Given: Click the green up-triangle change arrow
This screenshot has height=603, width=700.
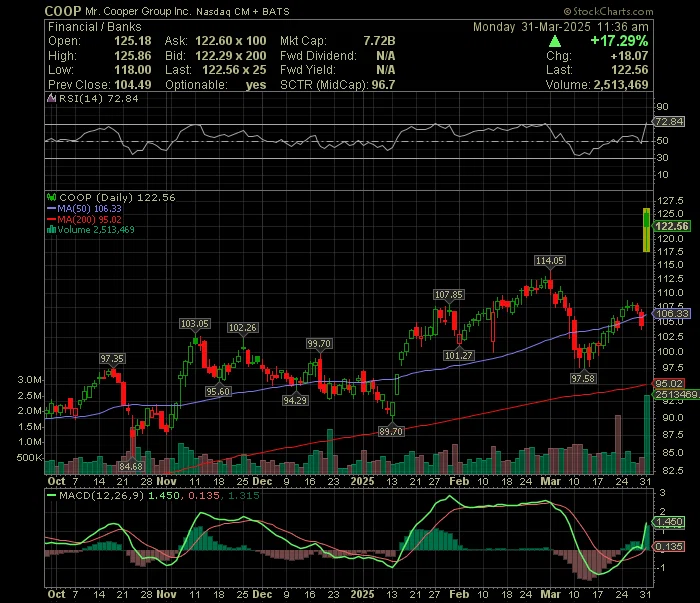Looking at the screenshot, I should 555,42.
